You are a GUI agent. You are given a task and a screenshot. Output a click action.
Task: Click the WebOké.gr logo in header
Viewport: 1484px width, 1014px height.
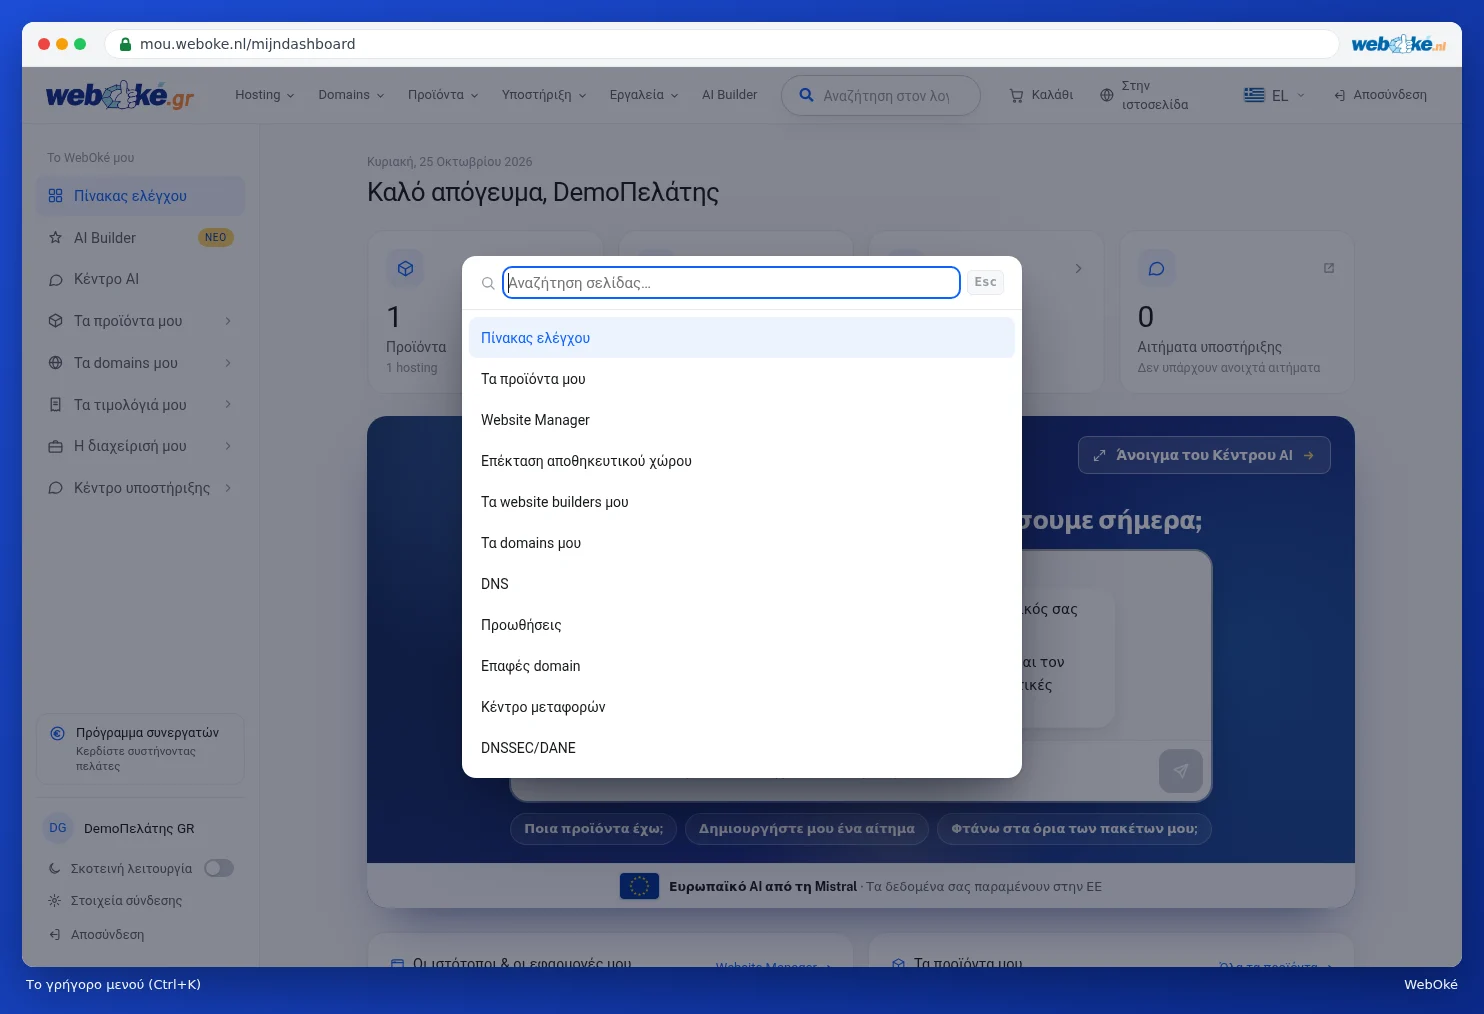(120, 95)
